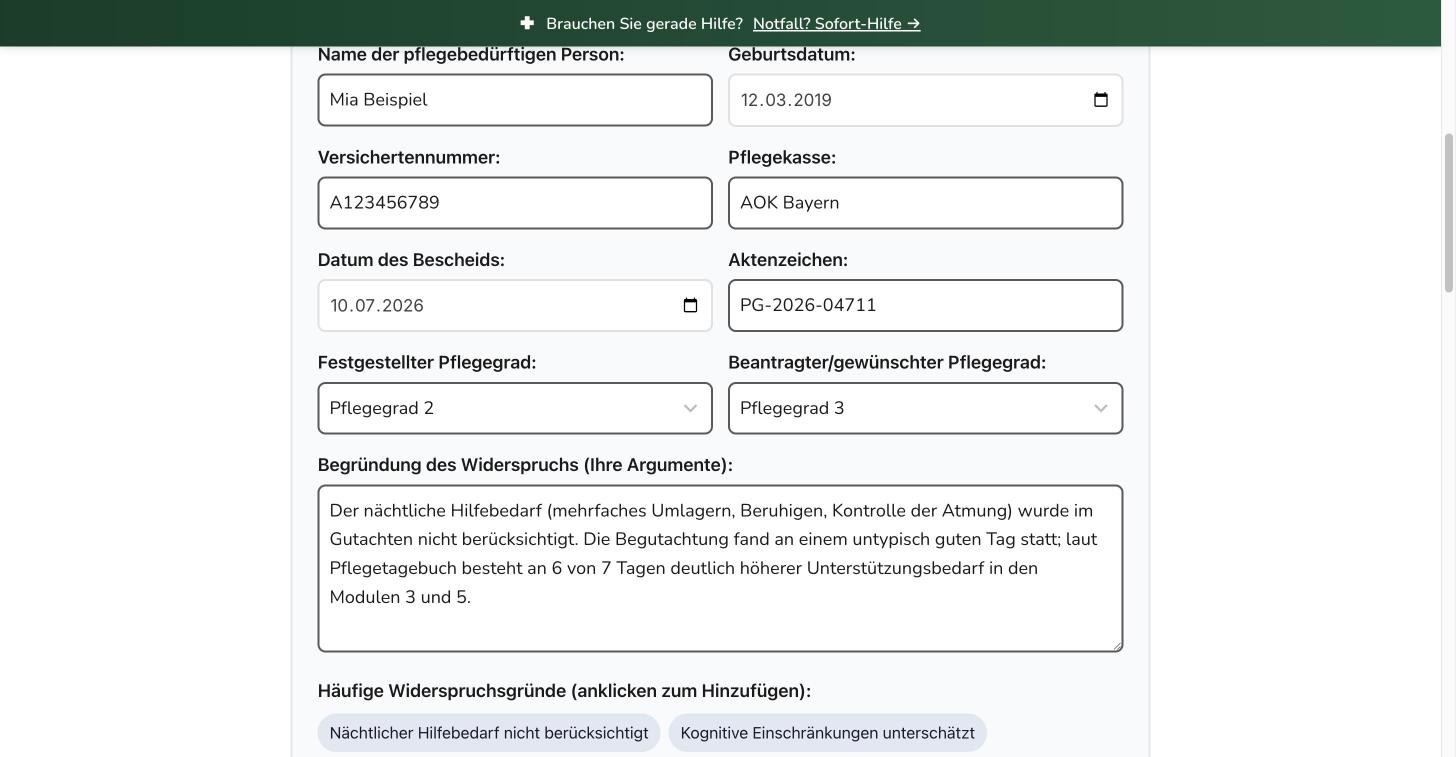This screenshot has height=757, width=1456.
Task: Click the Beantragter/gewünschter Pflegegrad: label
Action: [x=887, y=362]
